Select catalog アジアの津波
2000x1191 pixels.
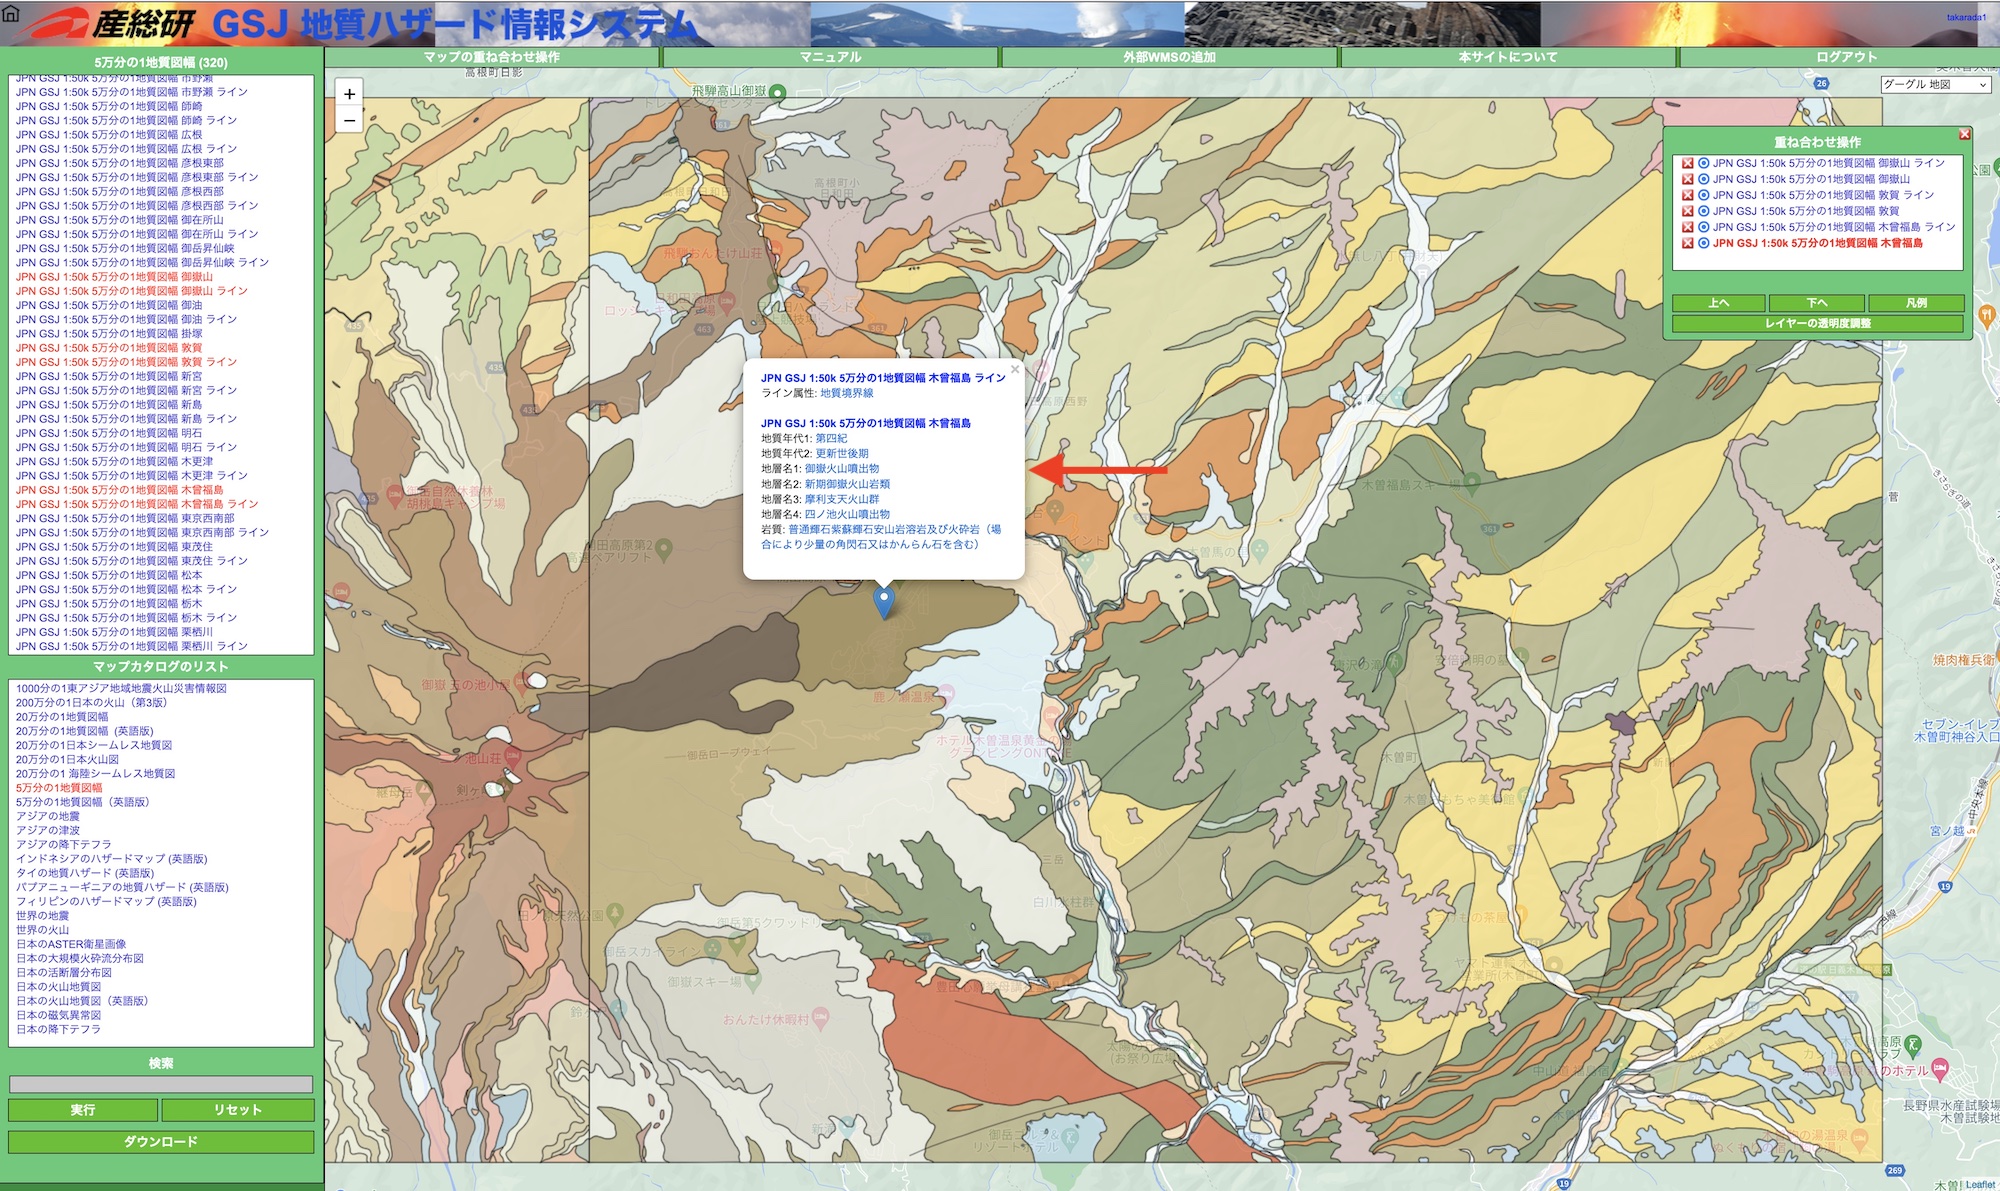click(48, 831)
